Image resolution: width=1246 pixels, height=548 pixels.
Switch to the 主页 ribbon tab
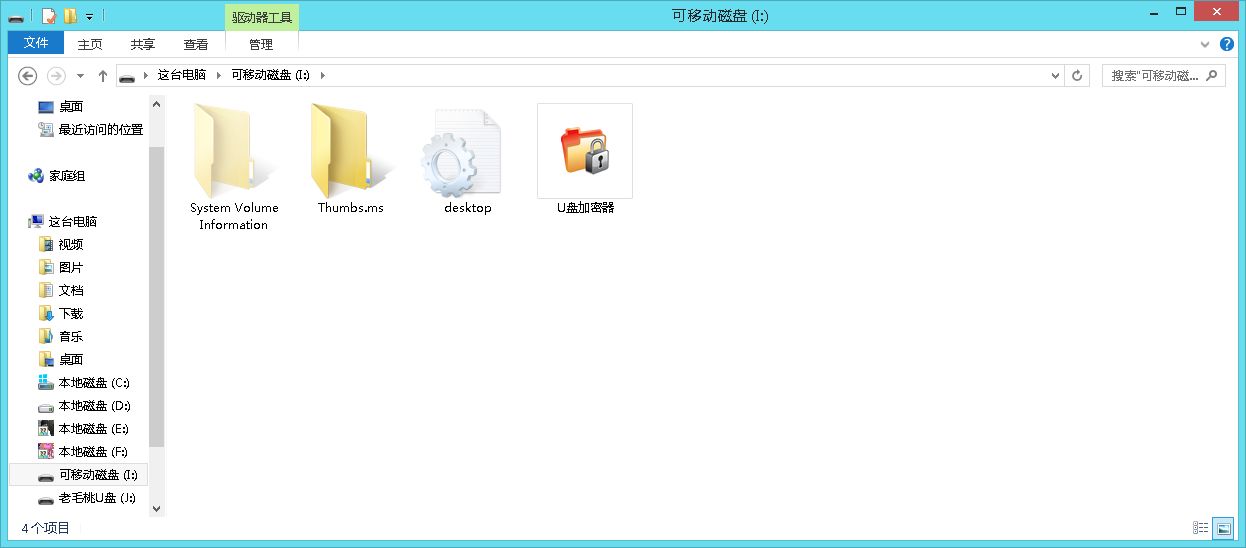click(90, 44)
